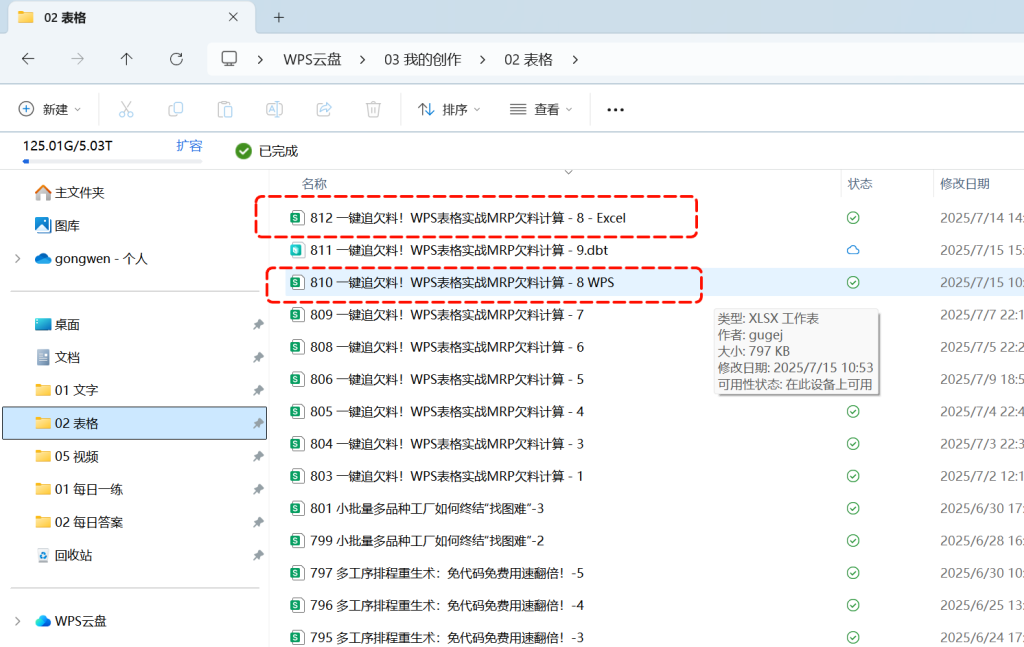Viewport: 1024px width, 647px height.
Task: Click the 03 我的创作 breadcrumb
Action: pyautogui.click(x=423, y=60)
